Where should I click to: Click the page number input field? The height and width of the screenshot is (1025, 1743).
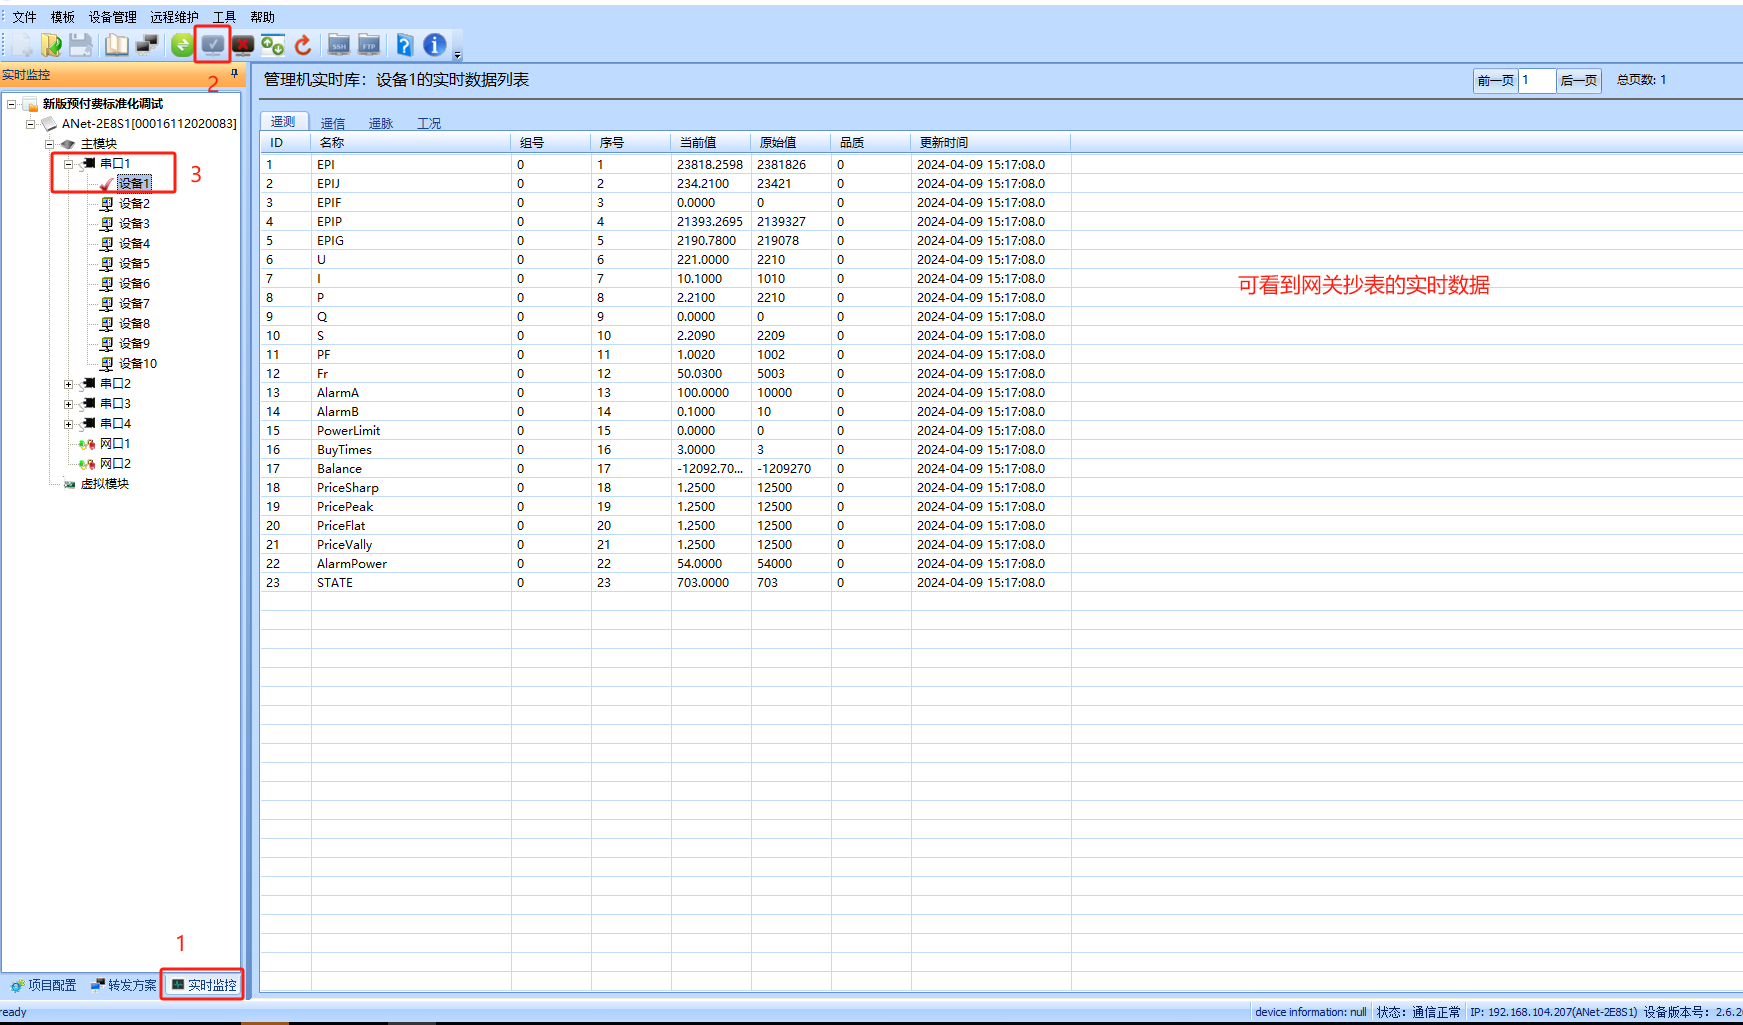click(x=1536, y=81)
